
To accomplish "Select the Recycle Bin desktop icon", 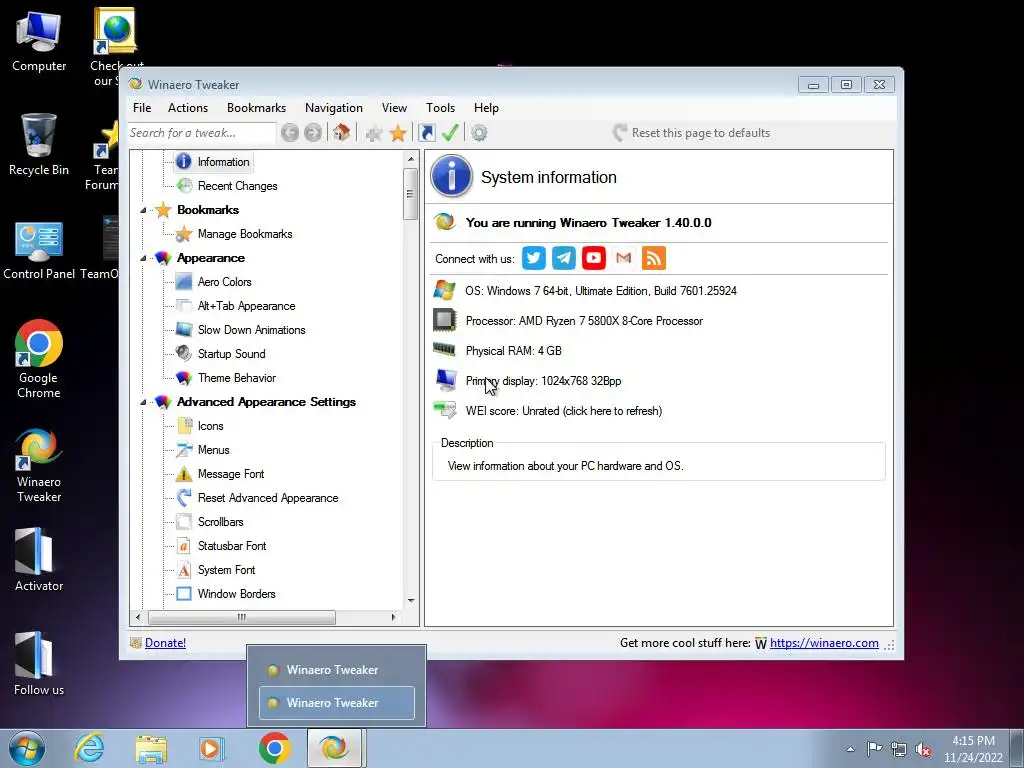I will pos(39,144).
